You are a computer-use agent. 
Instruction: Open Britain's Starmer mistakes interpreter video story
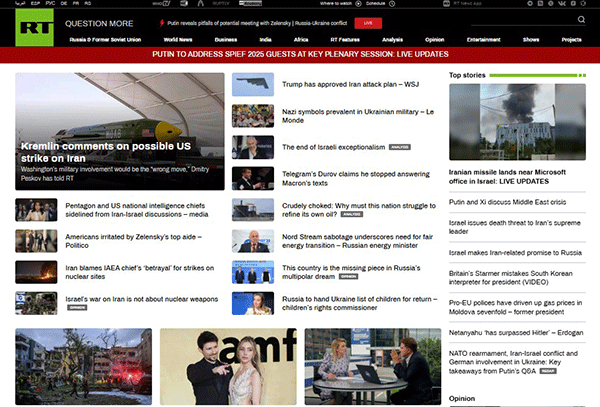coord(510,278)
